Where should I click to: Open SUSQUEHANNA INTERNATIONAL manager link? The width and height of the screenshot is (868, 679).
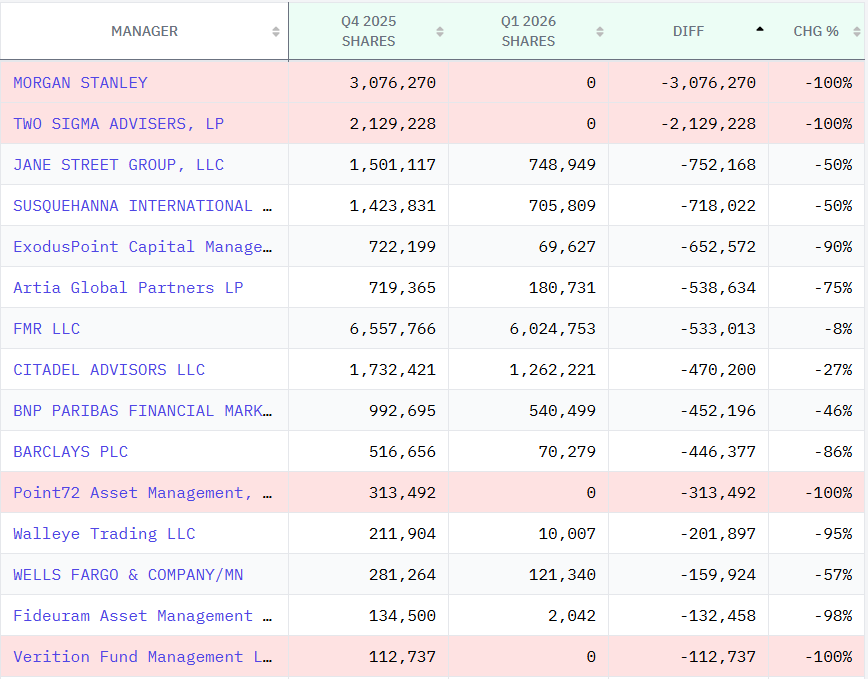(x=143, y=205)
